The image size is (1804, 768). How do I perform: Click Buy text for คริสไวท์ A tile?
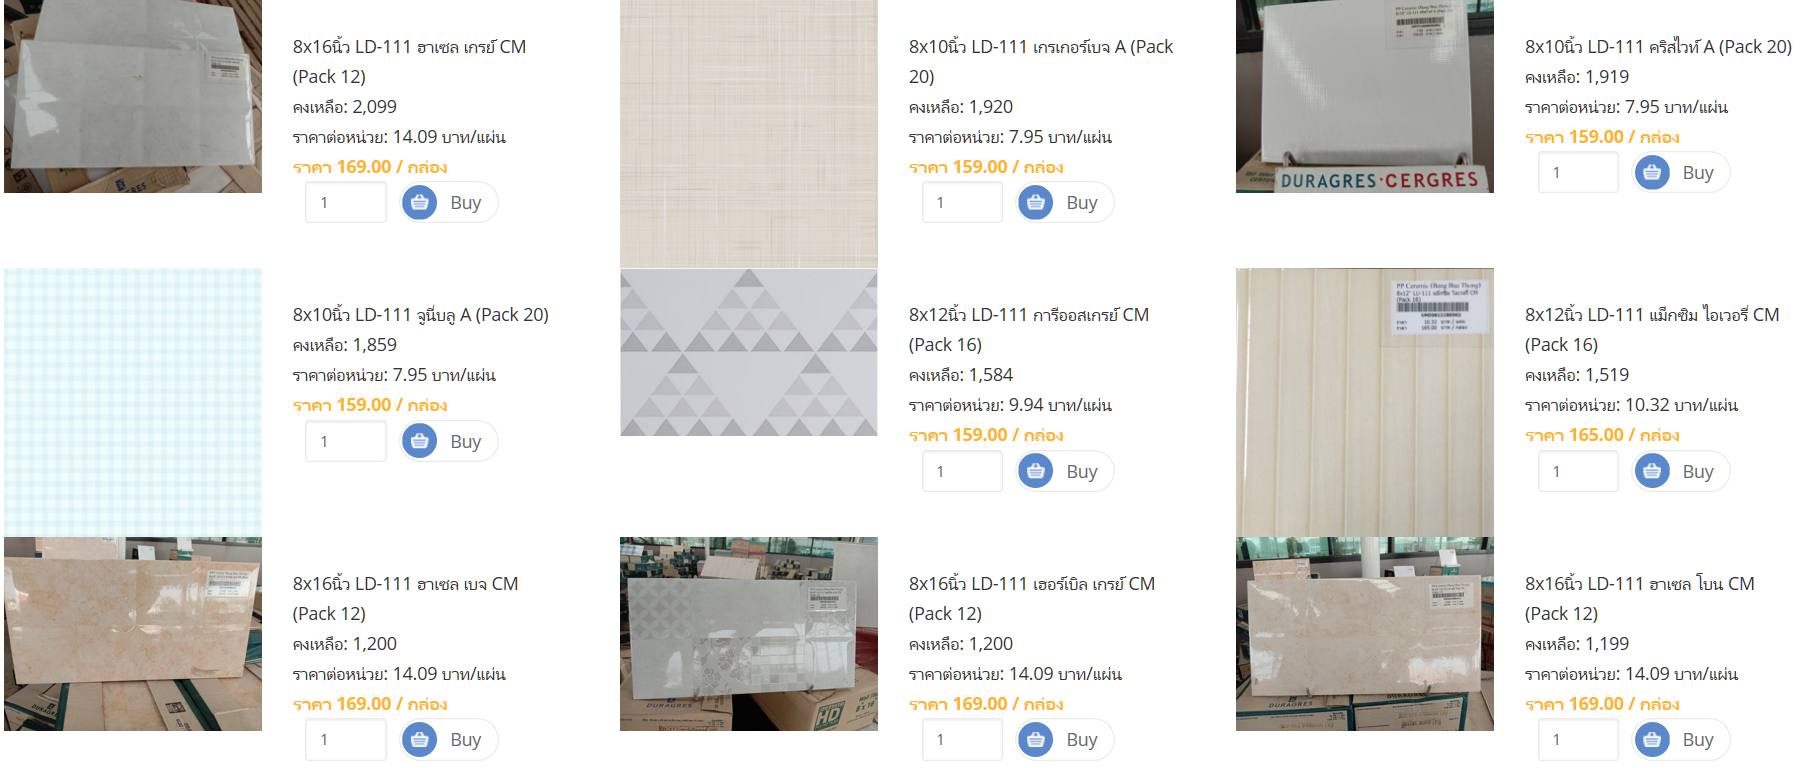(1698, 173)
